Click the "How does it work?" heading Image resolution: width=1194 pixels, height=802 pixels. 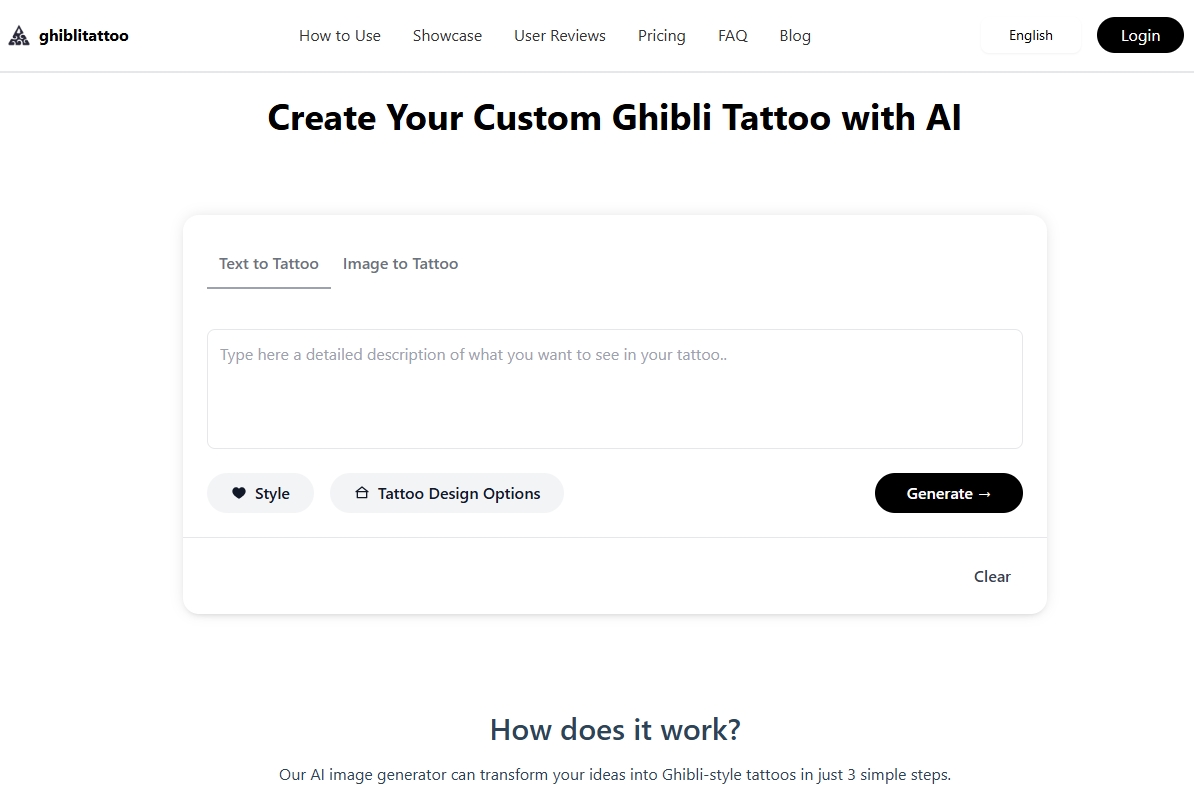pos(615,730)
